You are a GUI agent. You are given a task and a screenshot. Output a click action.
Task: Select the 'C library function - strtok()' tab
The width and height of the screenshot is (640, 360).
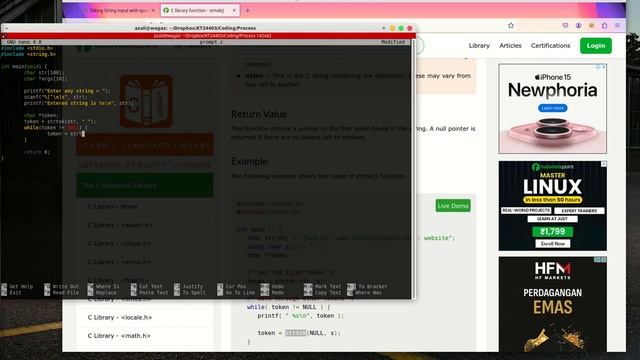[200, 10]
